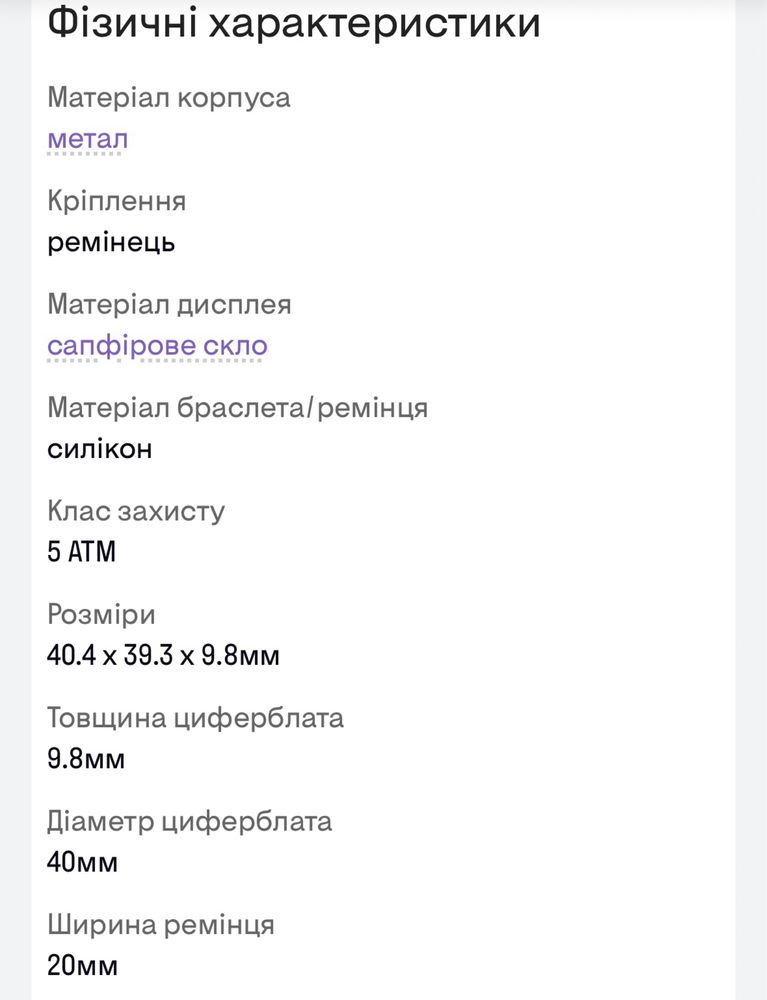The image size is (767, 1000).
Task: Click the grey right page margin
Action: coord(751,500)
